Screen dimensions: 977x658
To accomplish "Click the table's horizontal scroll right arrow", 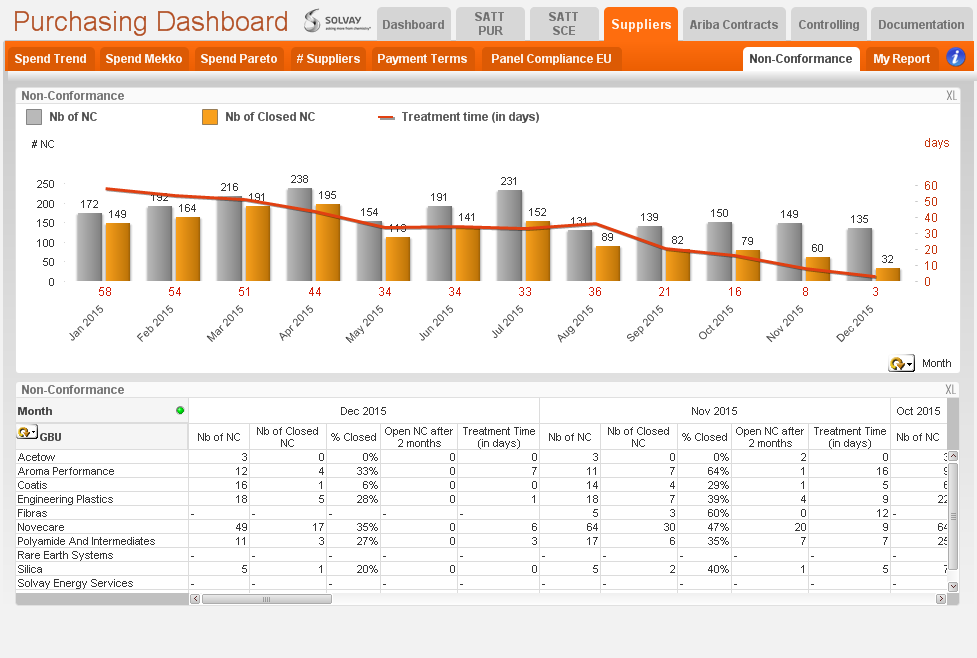I will click(x=941, y=599).
